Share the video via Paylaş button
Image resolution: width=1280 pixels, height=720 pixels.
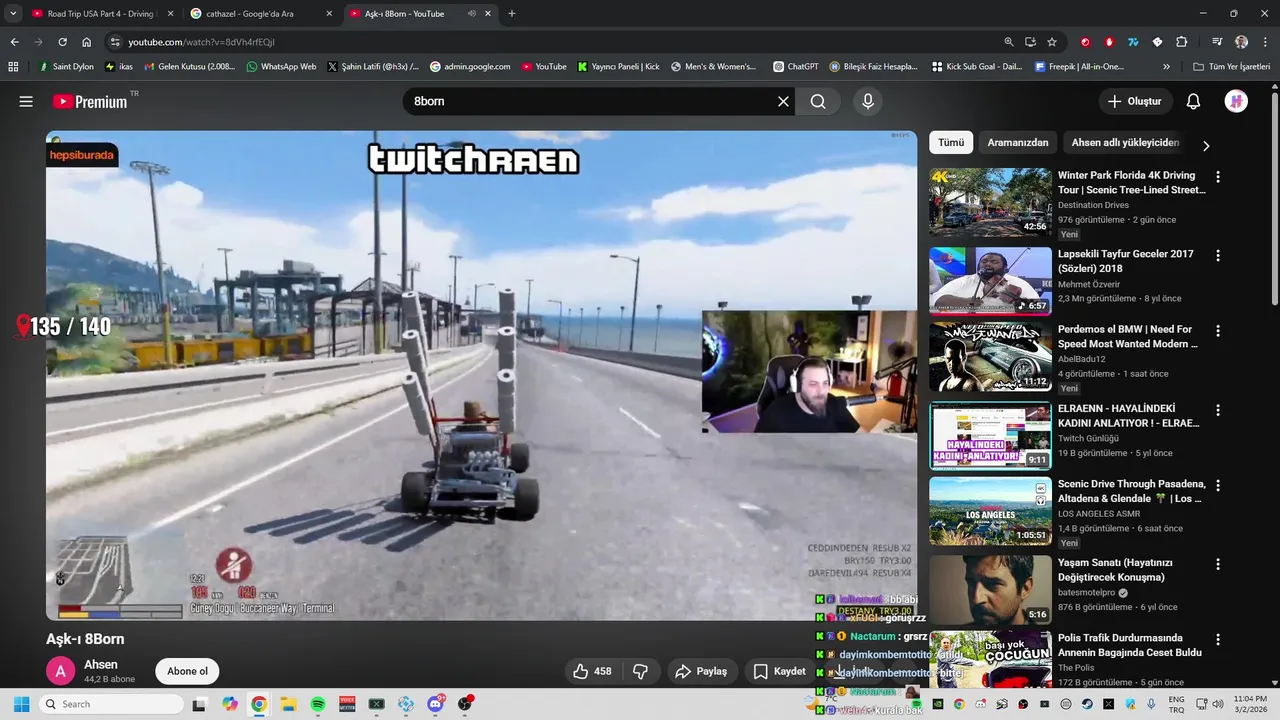[x=701, y=671]
